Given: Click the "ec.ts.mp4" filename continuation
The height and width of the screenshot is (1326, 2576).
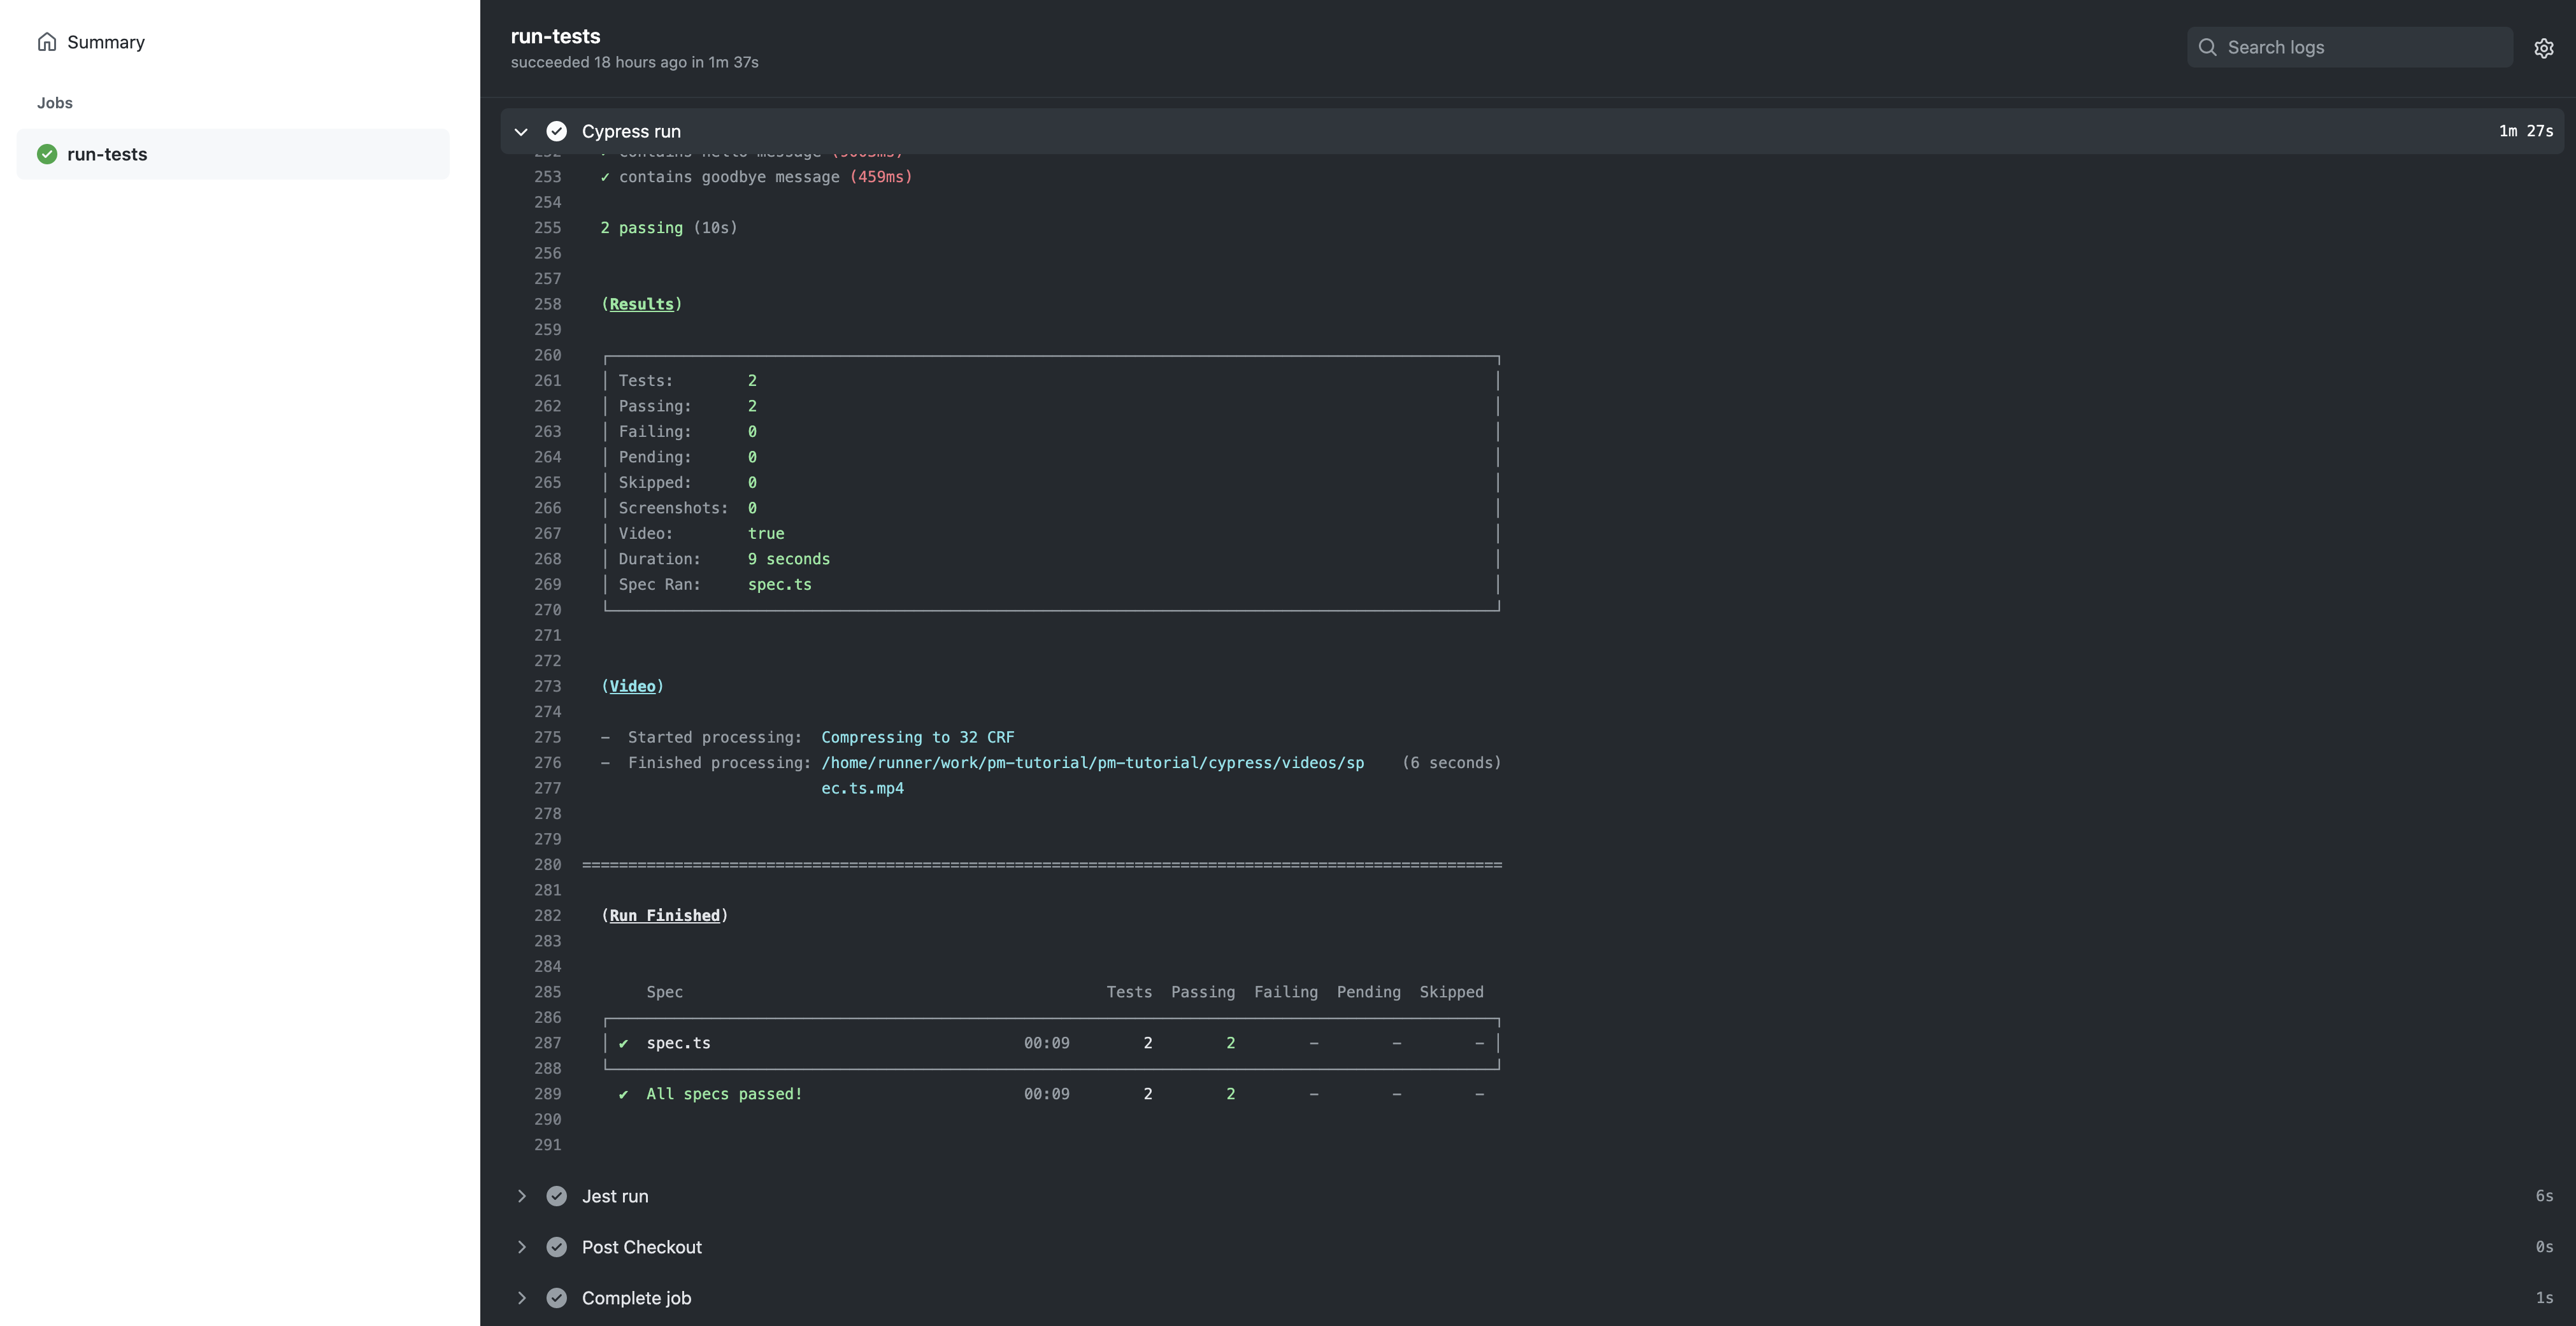Looking at the screenshot, I should coord(862,788).
